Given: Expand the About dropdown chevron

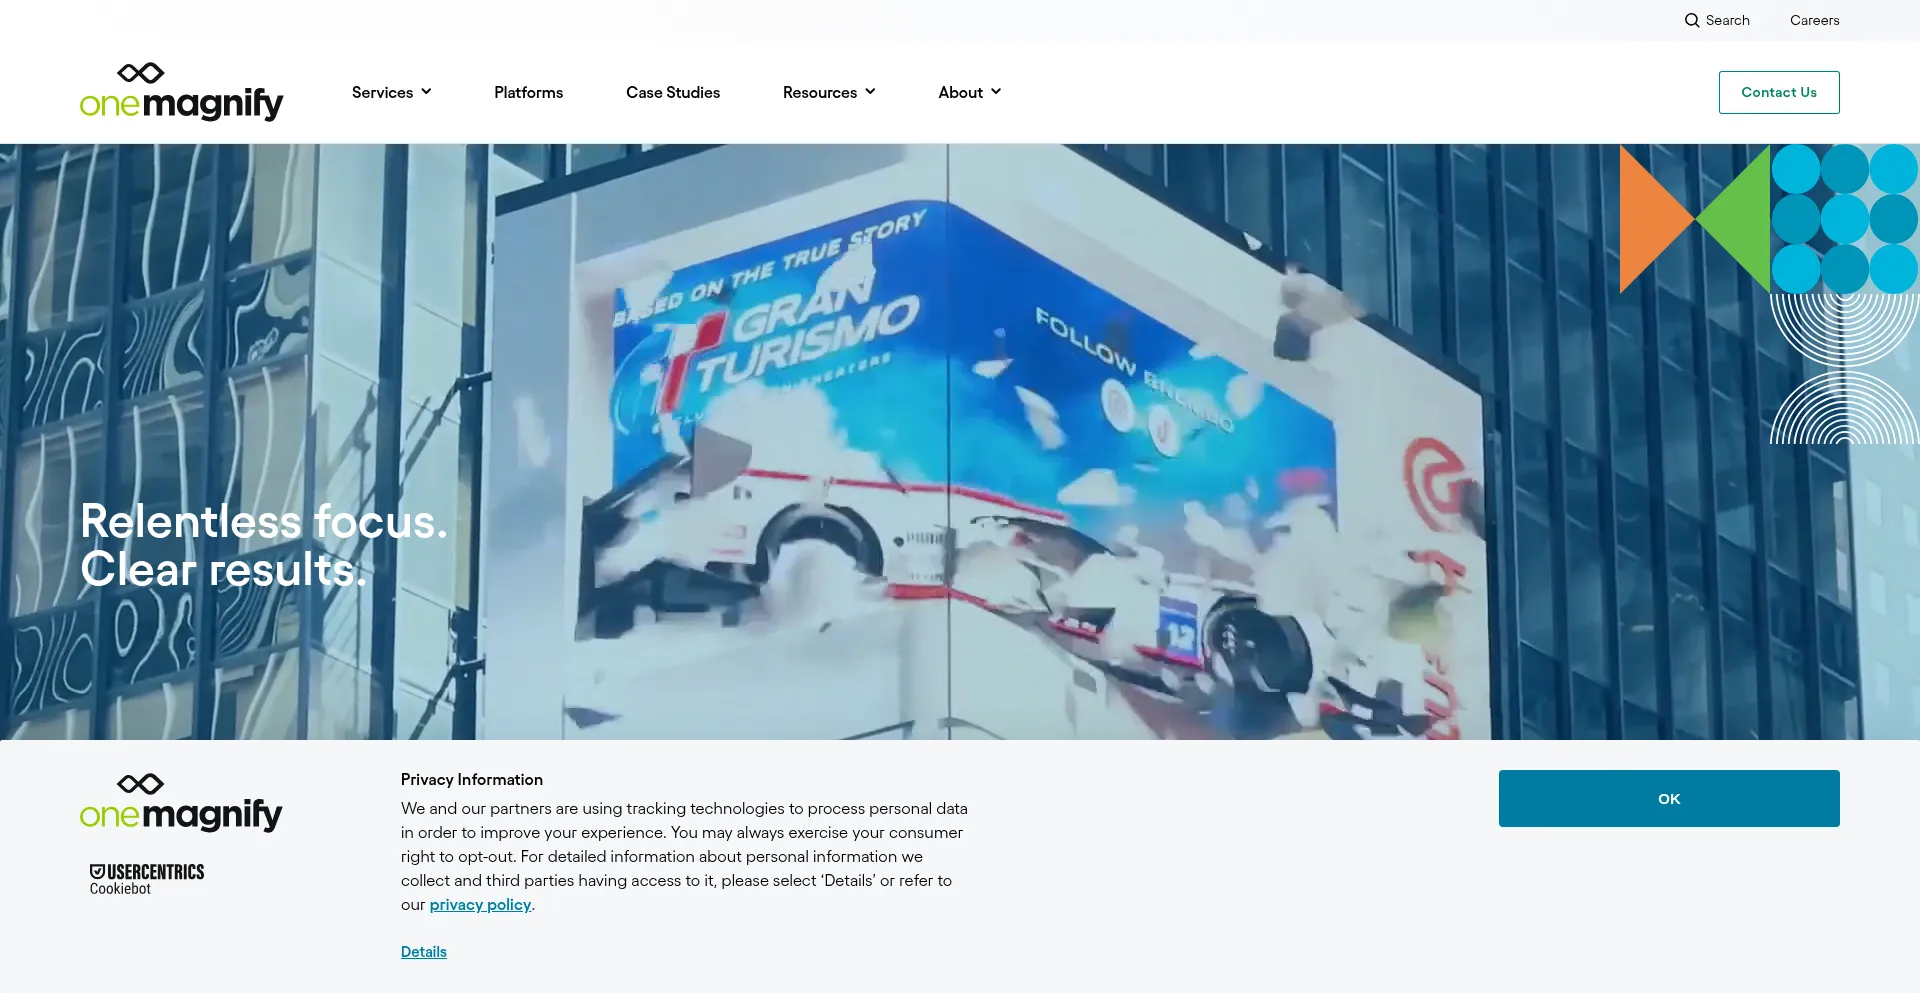Looking at the screenshot, I should (x=996, y=92).
